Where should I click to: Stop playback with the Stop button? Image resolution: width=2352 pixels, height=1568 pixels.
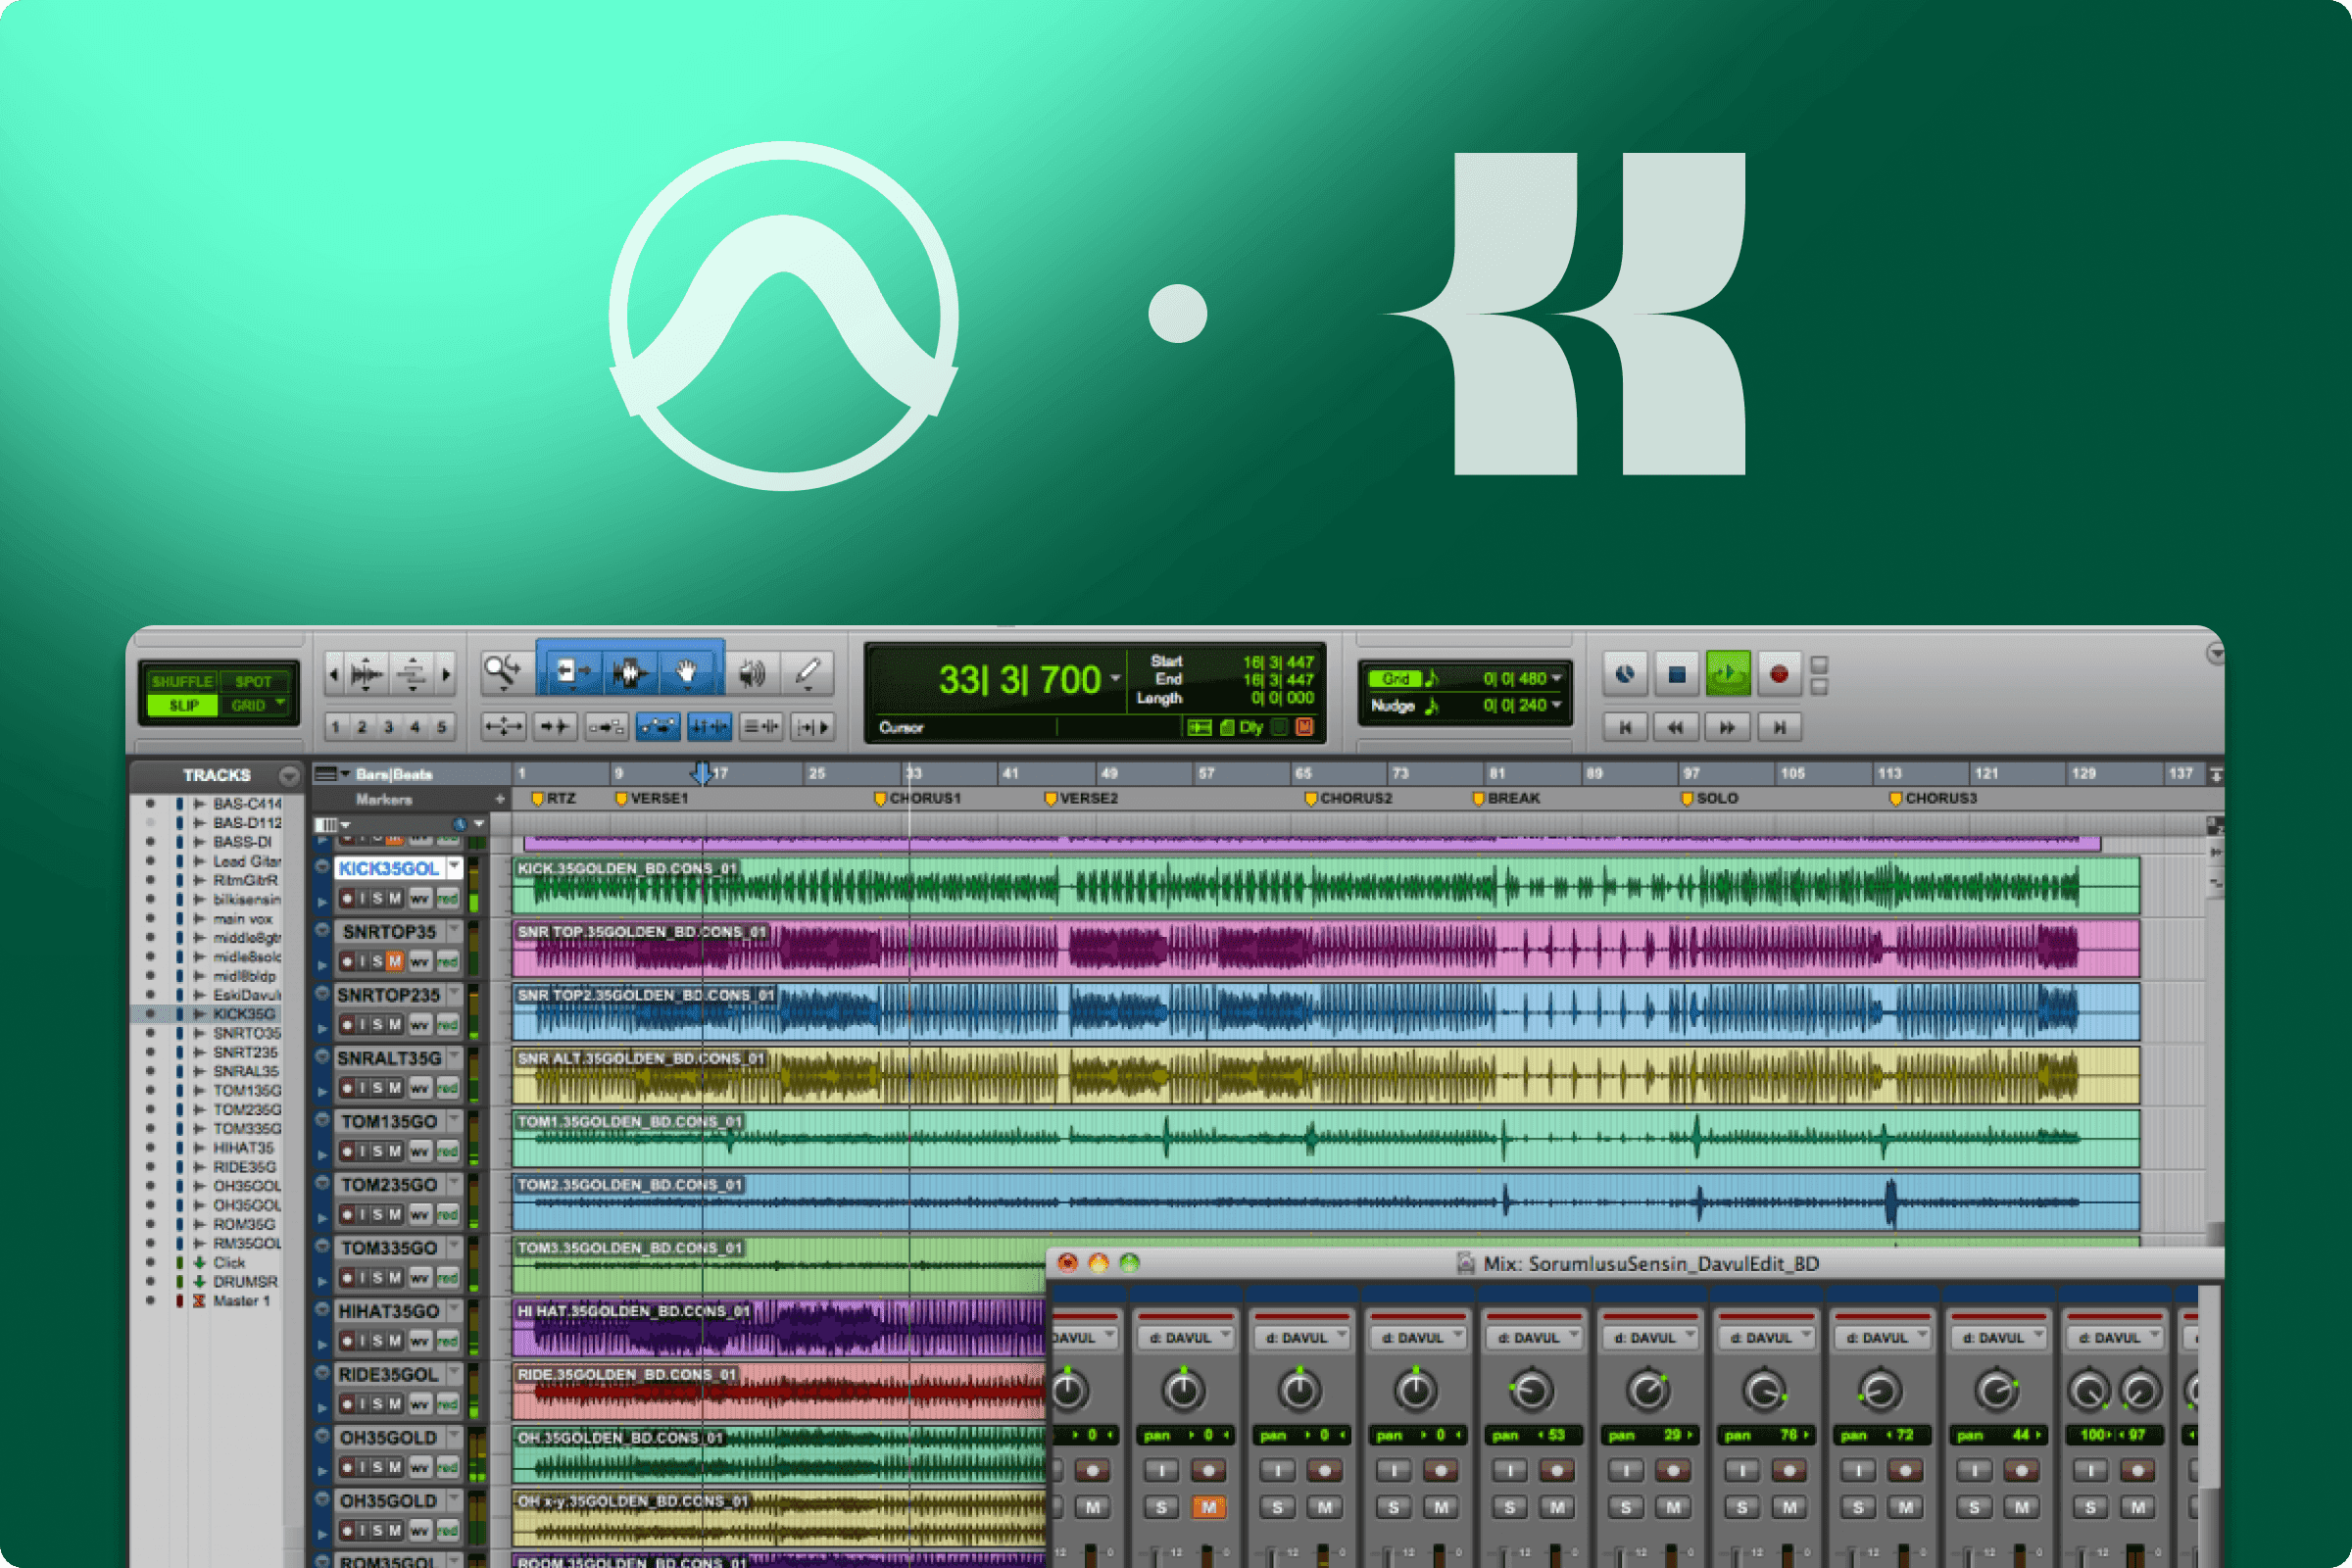[x=1677, y=674]
